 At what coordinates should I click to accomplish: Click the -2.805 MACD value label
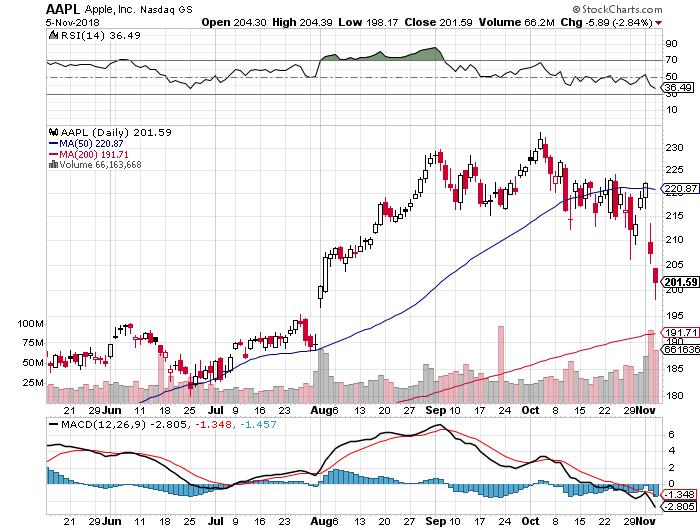click(679, 506)
